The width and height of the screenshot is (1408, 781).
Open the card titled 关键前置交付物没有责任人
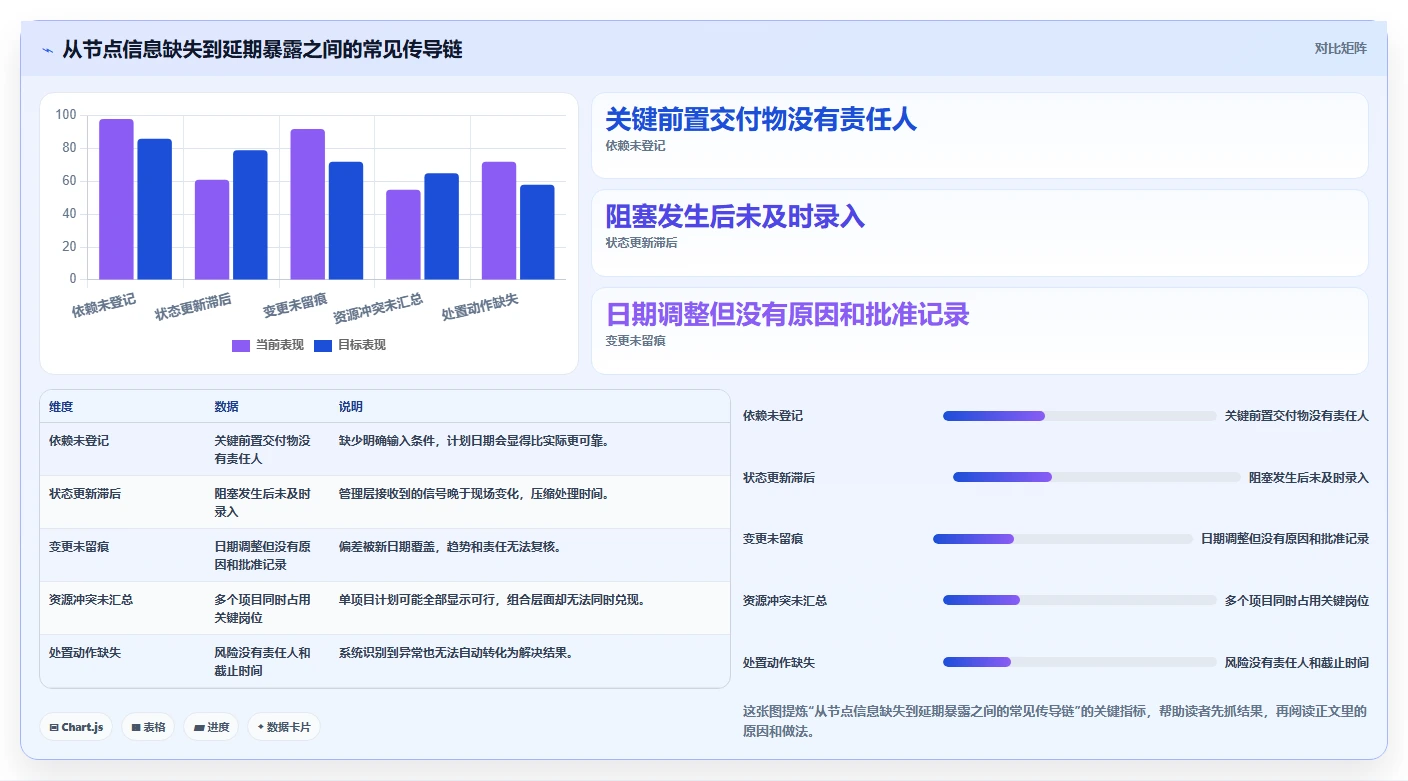point(979,135)
